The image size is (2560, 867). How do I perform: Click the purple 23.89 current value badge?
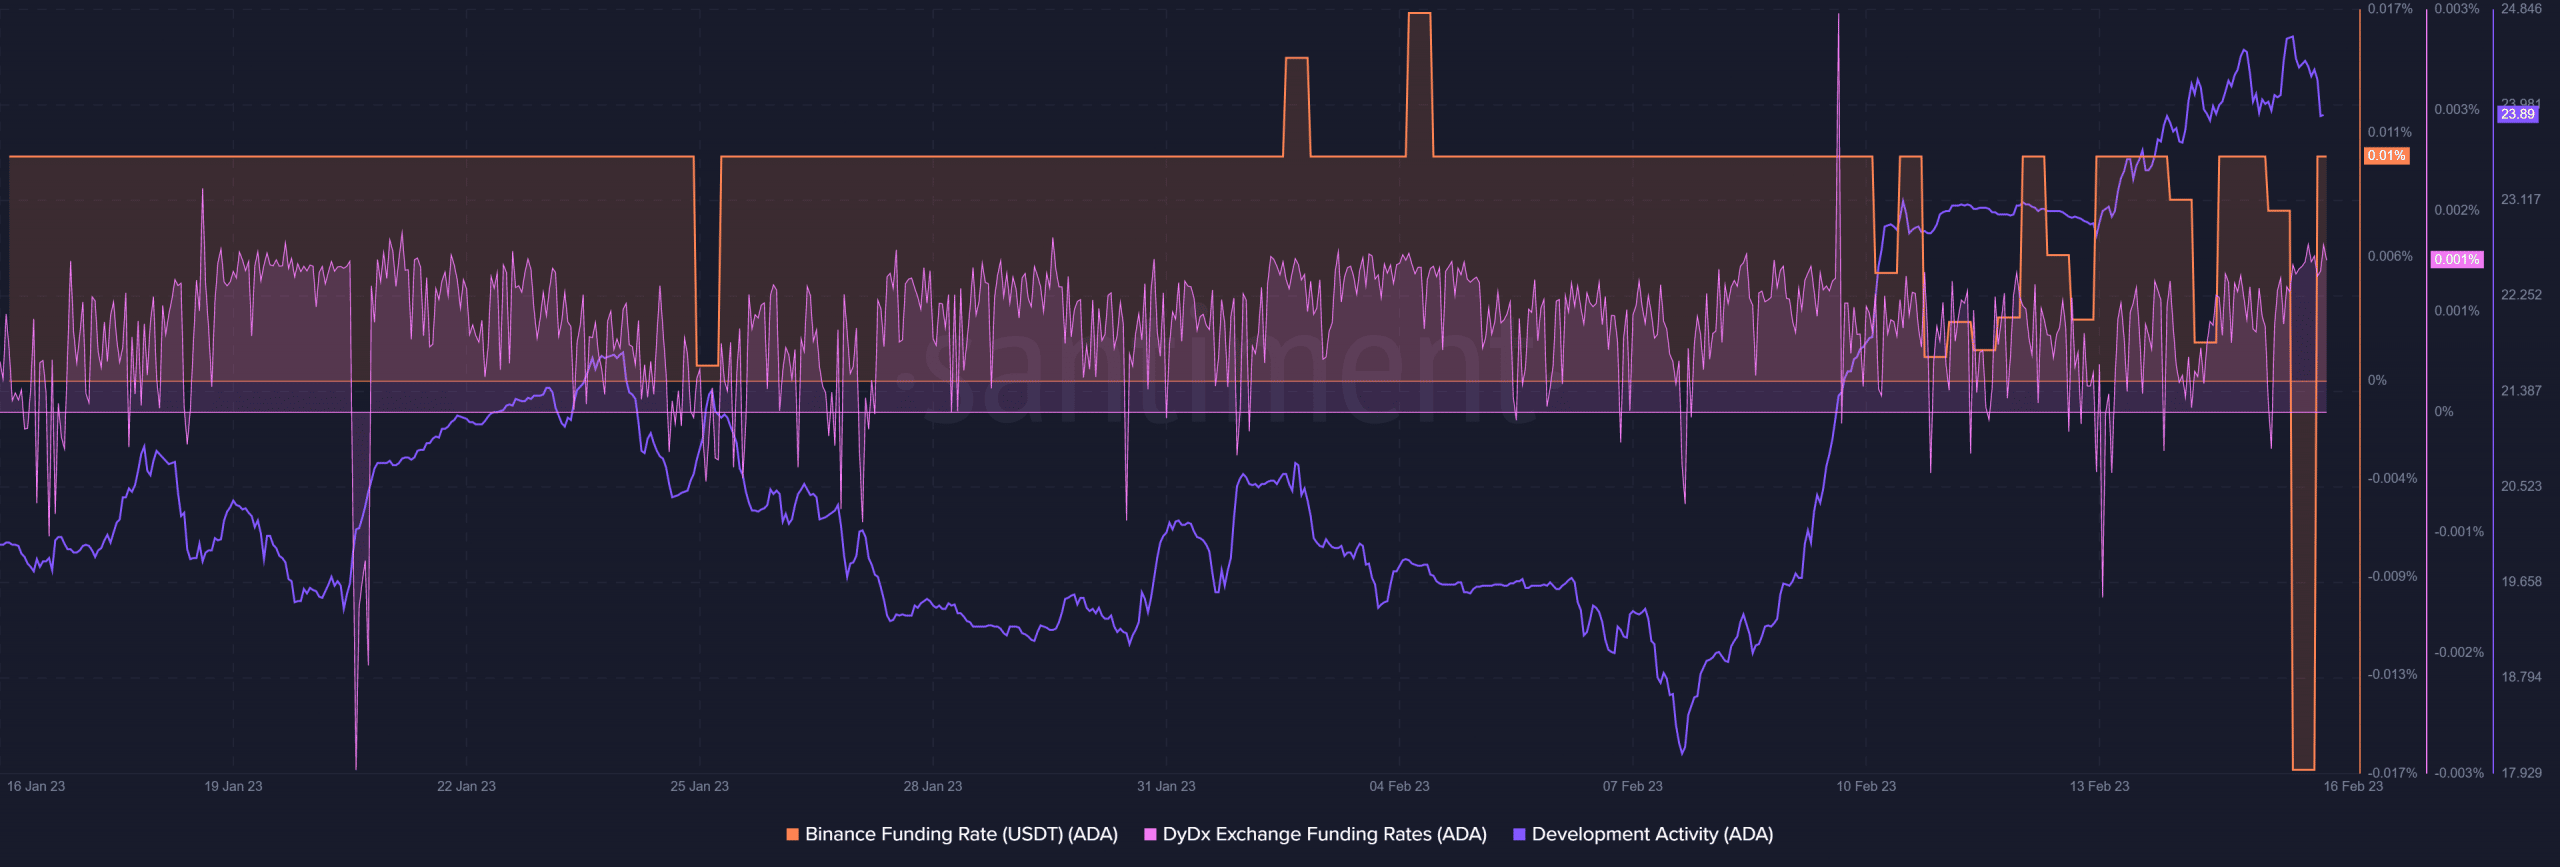2518,115
